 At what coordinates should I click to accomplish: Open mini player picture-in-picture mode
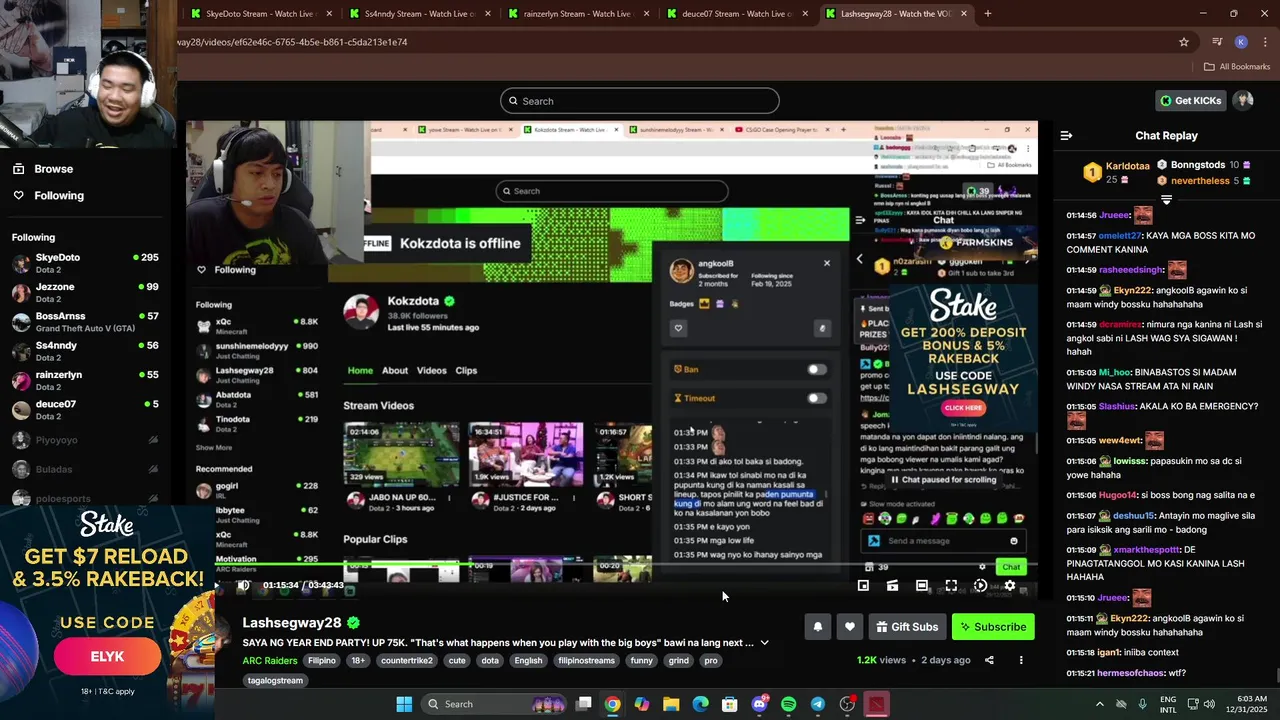[863, 586]
